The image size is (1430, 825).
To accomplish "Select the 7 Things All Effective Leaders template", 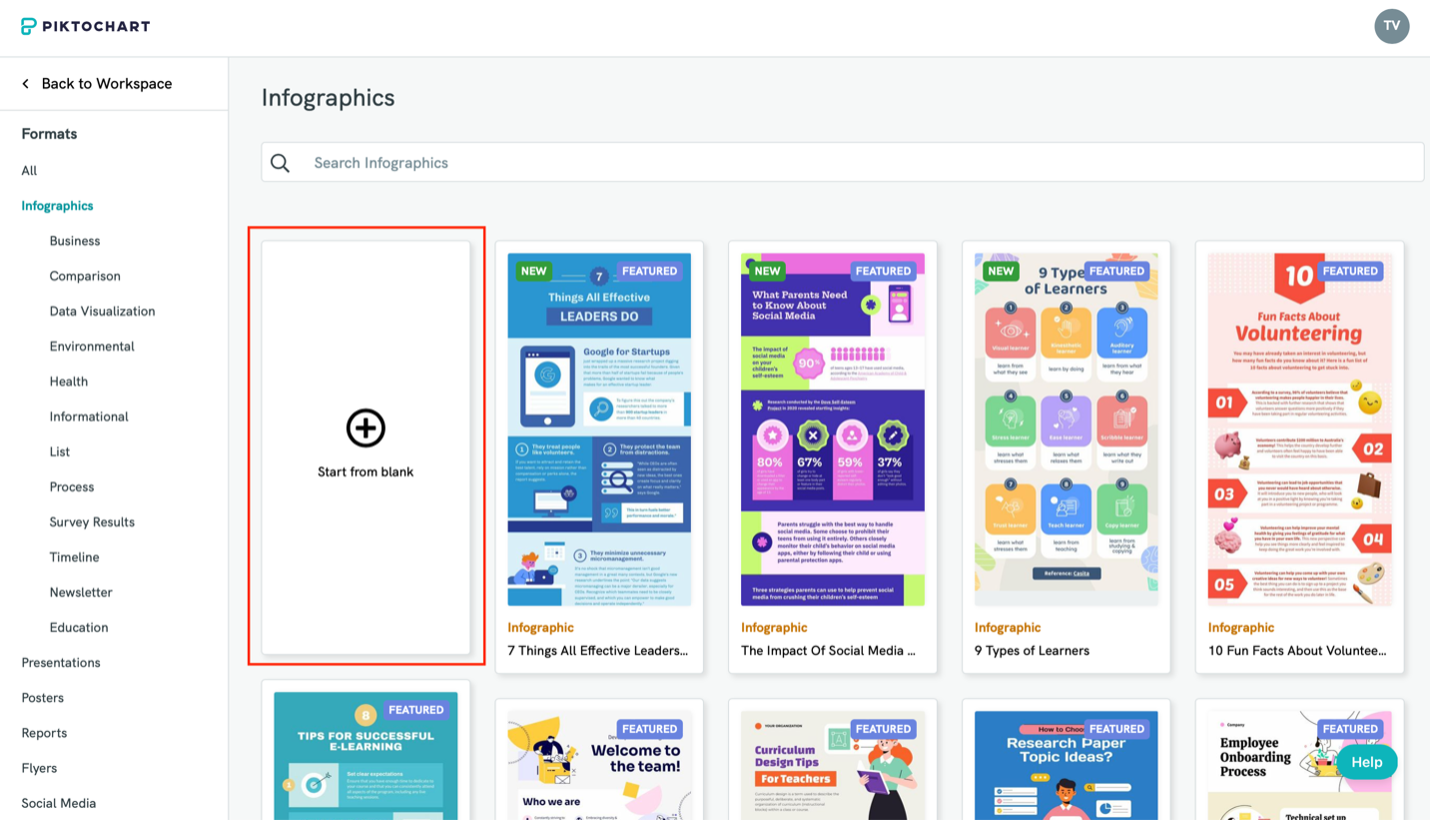I will point(599,430).
